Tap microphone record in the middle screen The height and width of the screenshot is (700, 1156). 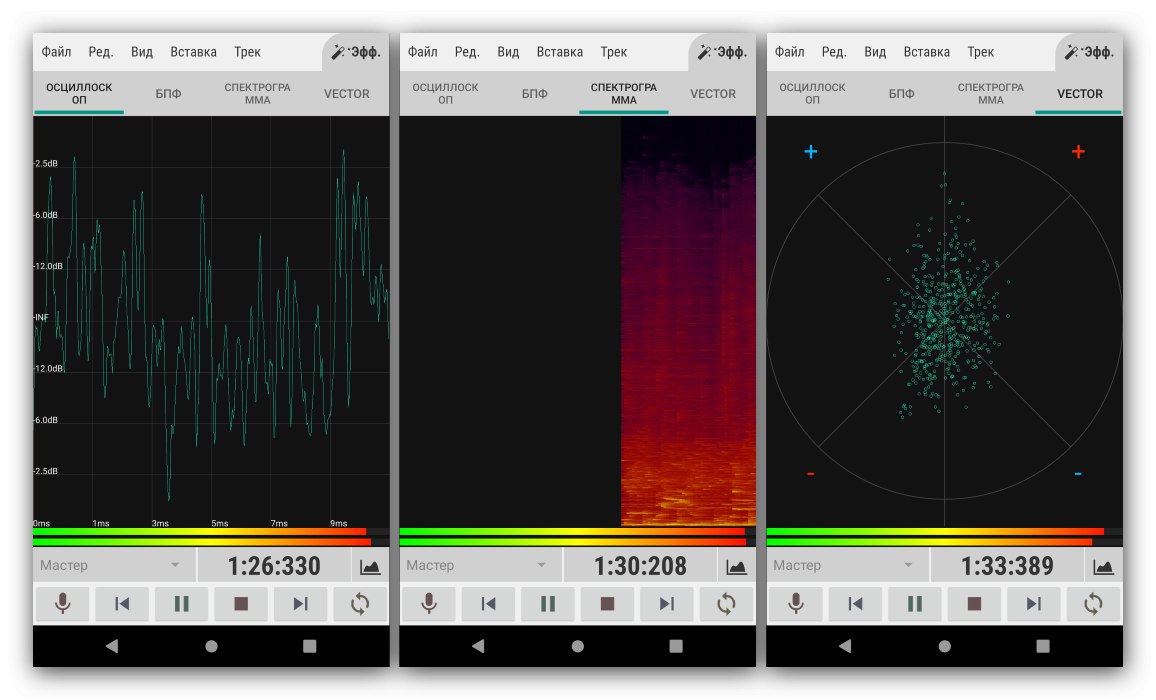pyautogui.click(x=429, y=604)
